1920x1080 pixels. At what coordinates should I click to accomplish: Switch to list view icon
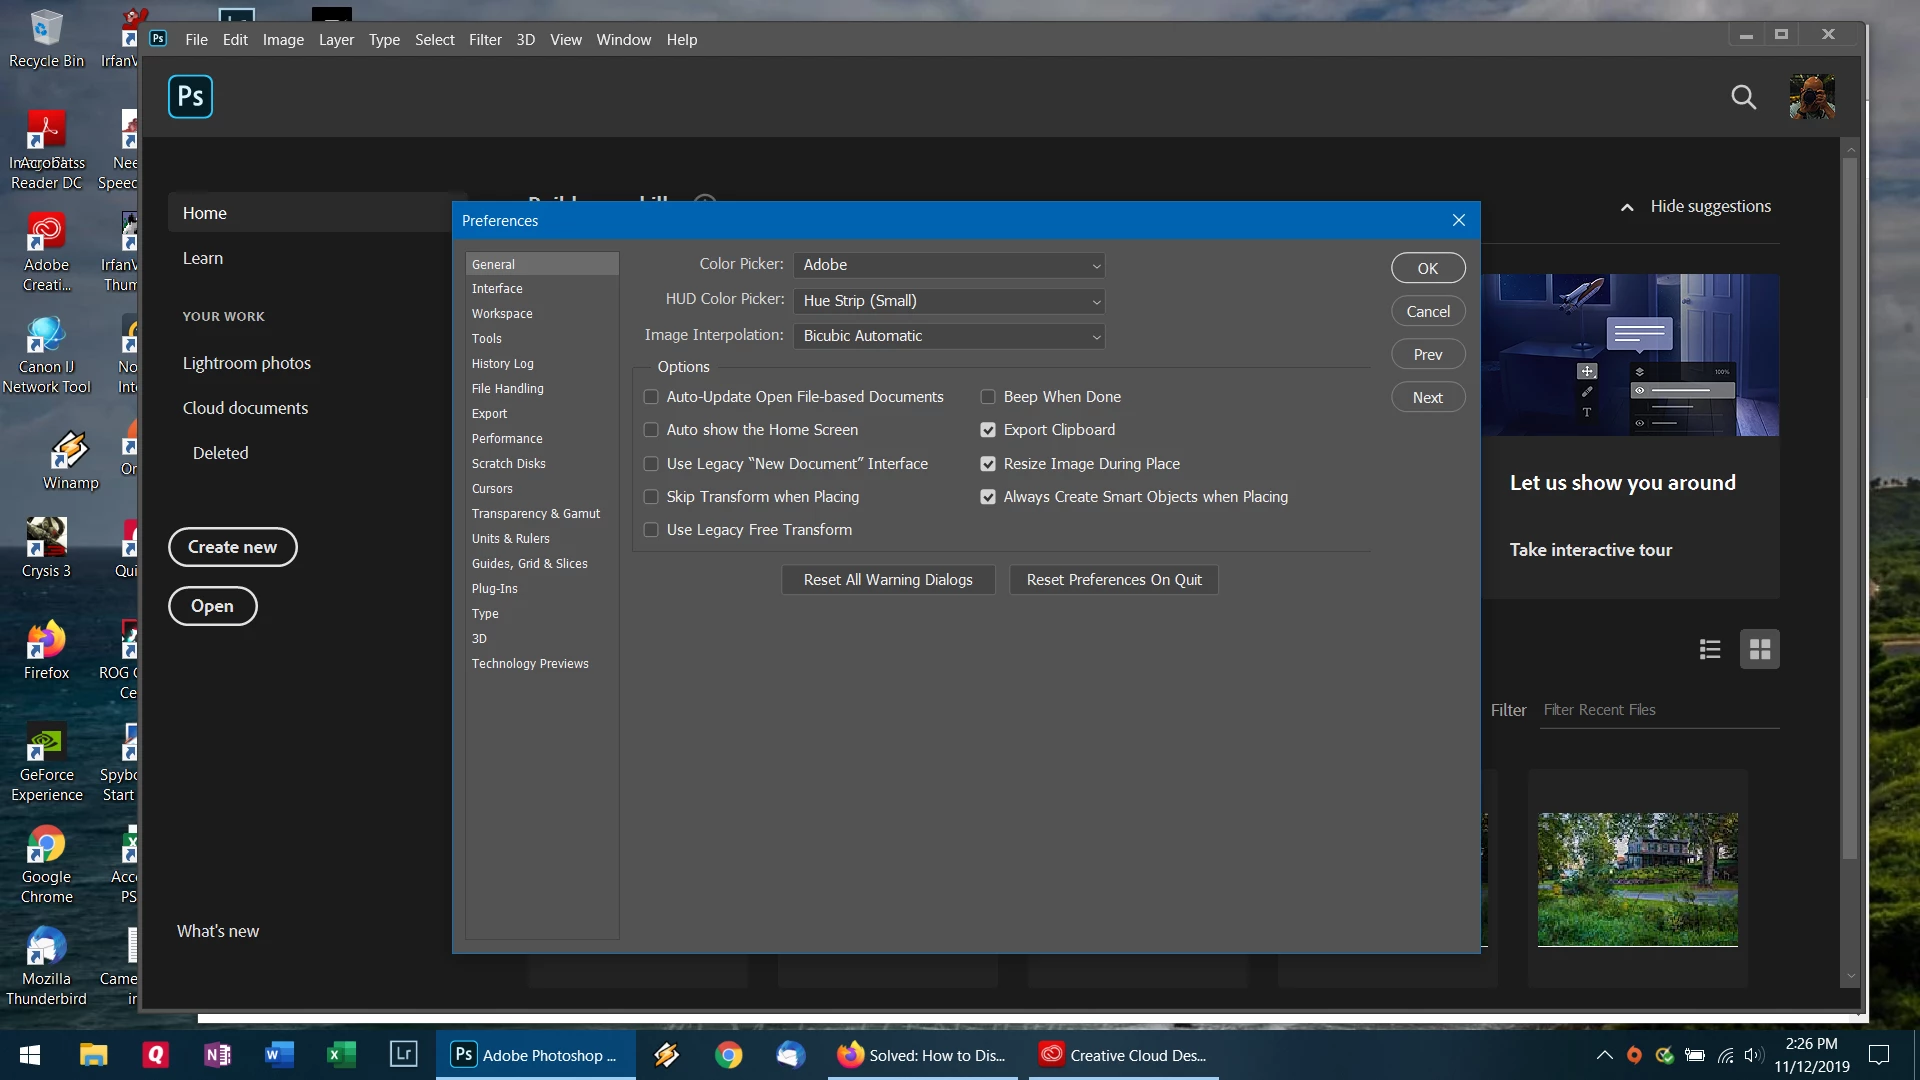(x=1710, y=650)
